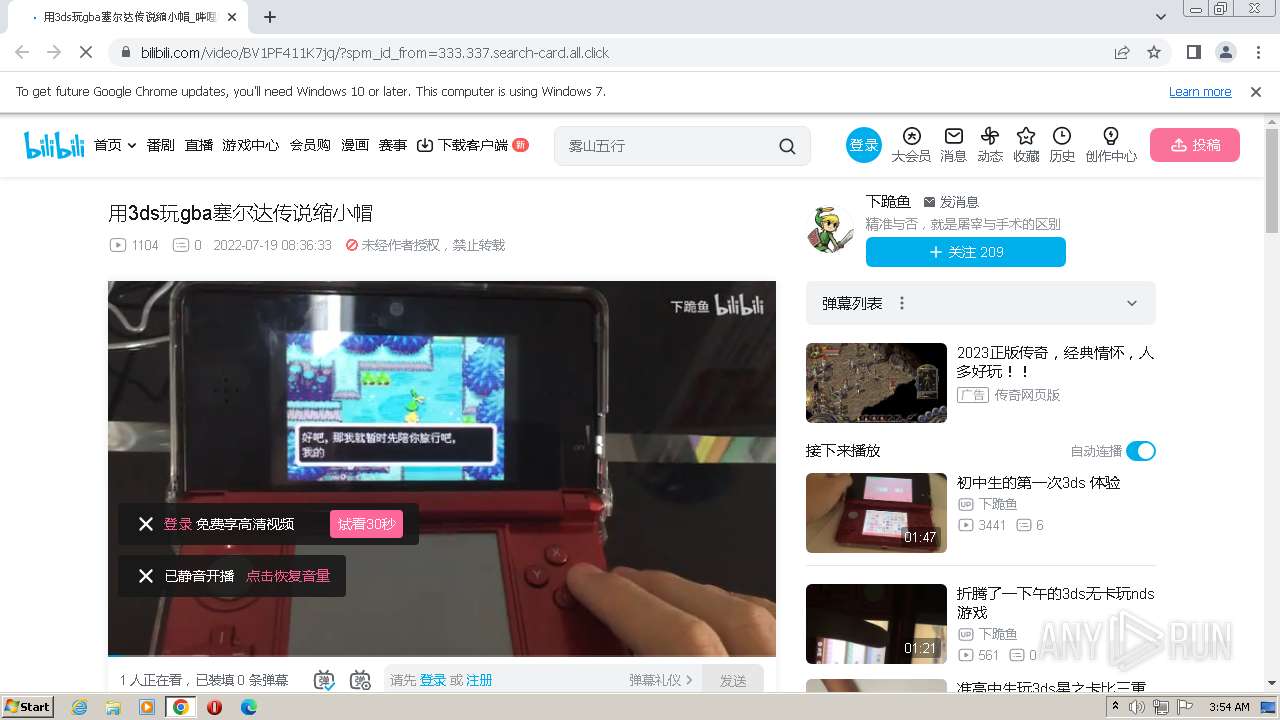Screen dimensions: 1280x720
Task: Dismiss the 已静音开播 notice
Action: (x=146, y=576)
